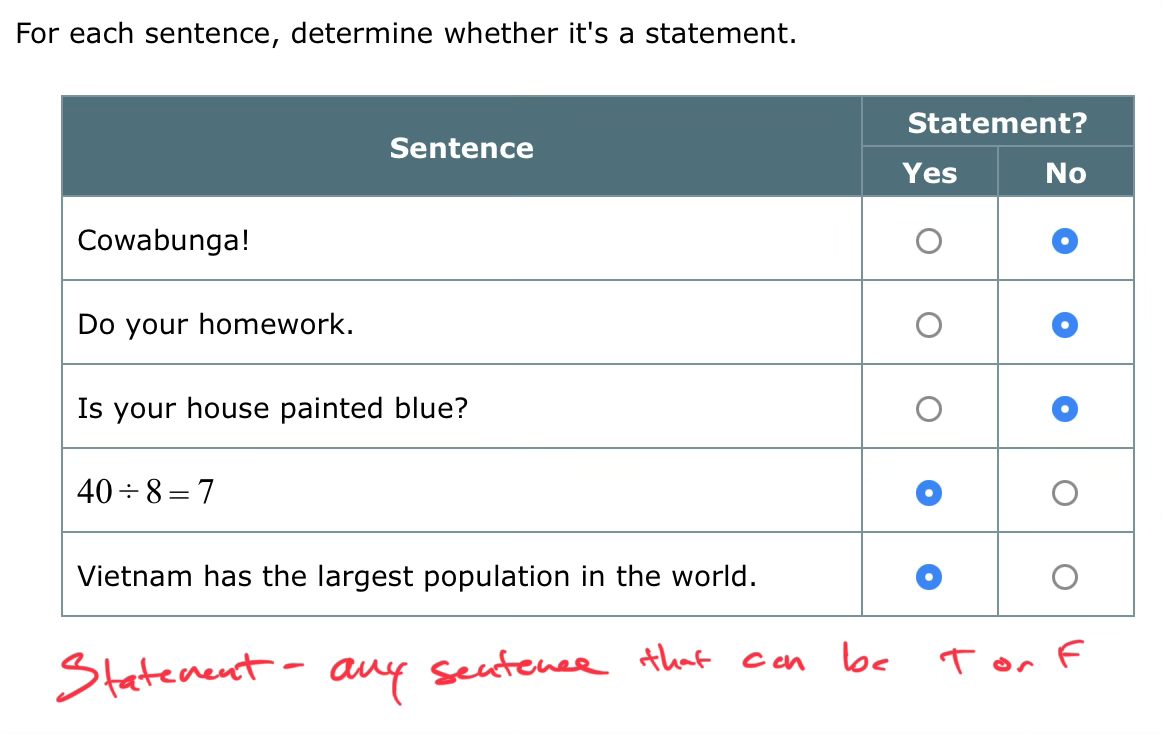Click the 40 ÷ 8 = 7 equation

pos(146,492)
